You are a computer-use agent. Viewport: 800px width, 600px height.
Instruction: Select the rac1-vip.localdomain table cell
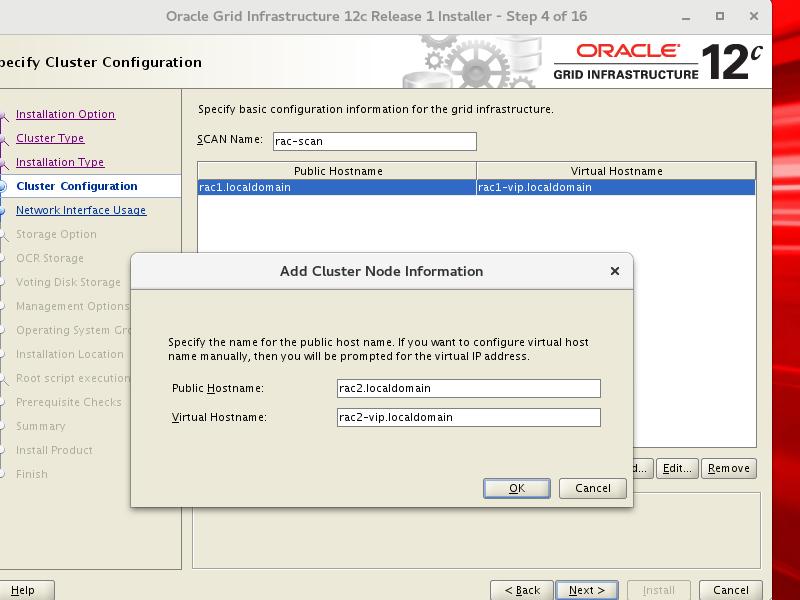pos(616,187)
